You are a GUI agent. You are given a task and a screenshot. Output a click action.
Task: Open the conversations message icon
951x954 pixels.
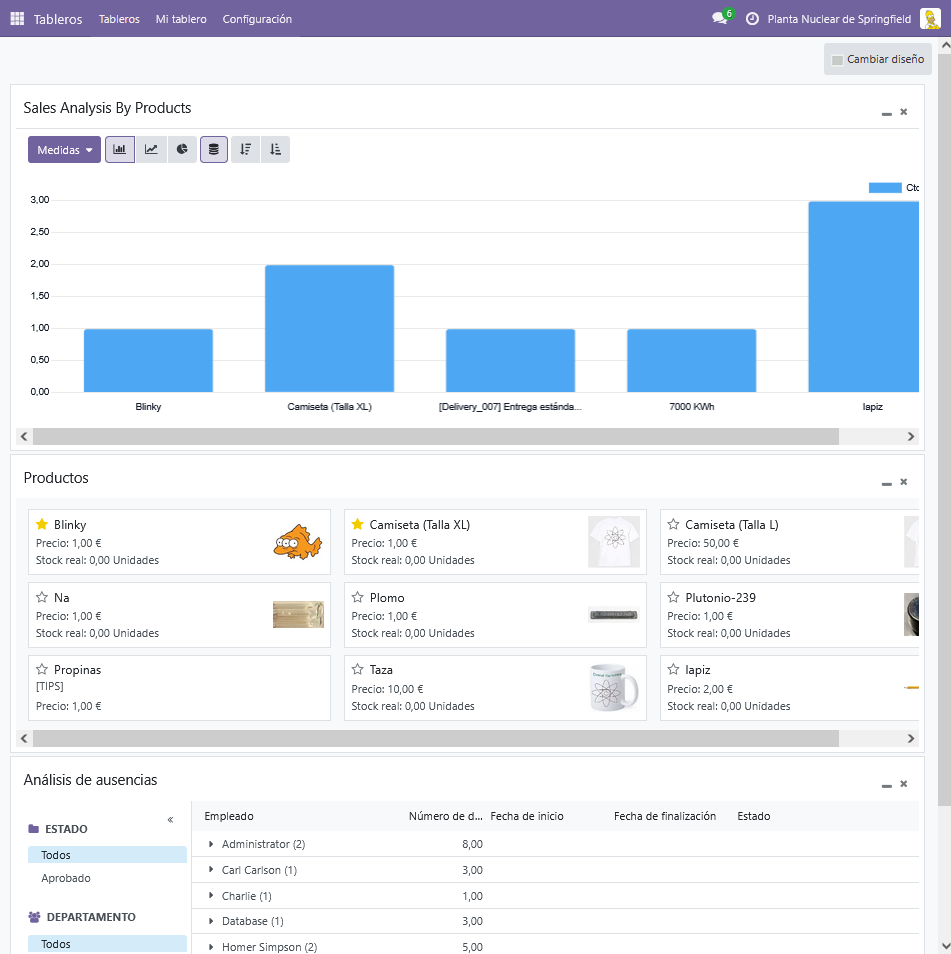tap(719, 19)
